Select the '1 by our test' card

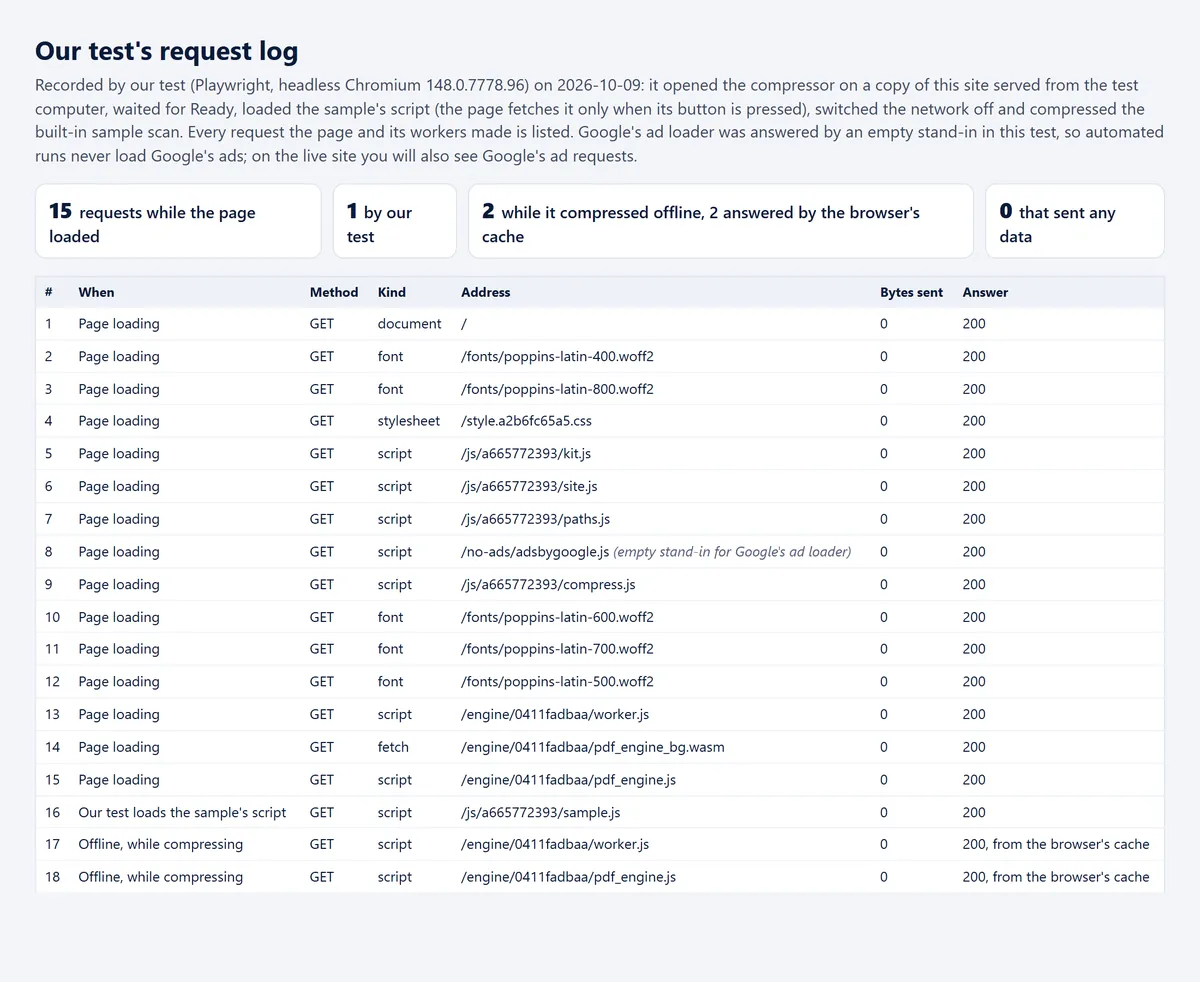pyautogui.click(x=395, y=221)
